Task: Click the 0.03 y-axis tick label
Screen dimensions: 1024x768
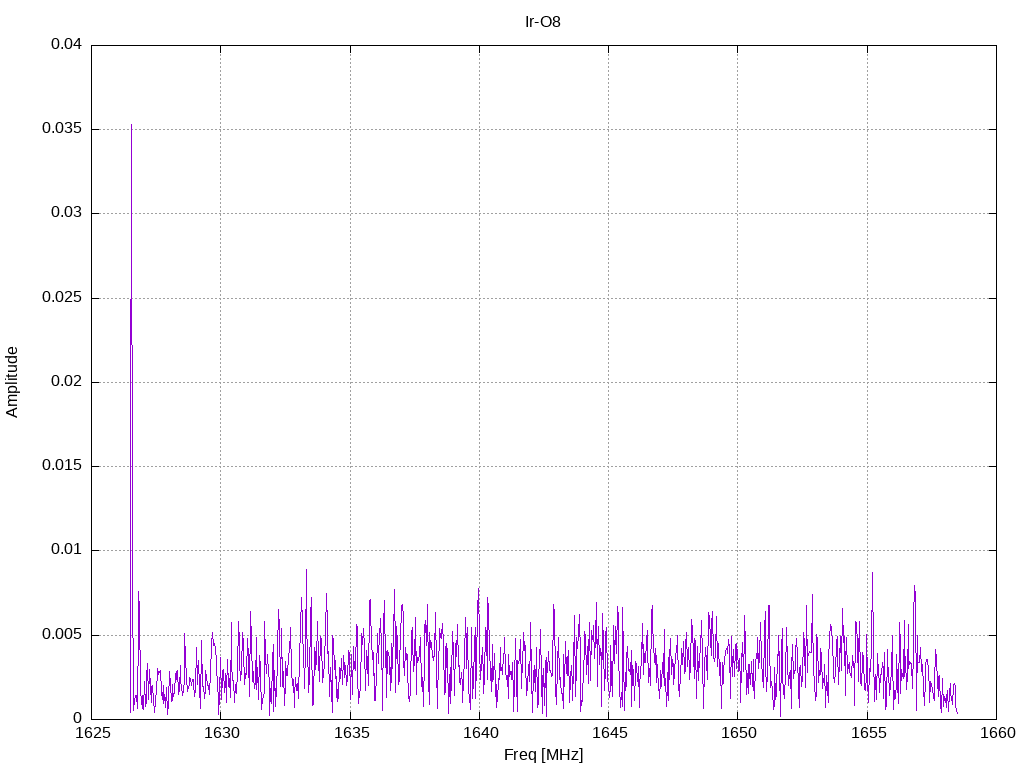Action: [x=66, y=213]
